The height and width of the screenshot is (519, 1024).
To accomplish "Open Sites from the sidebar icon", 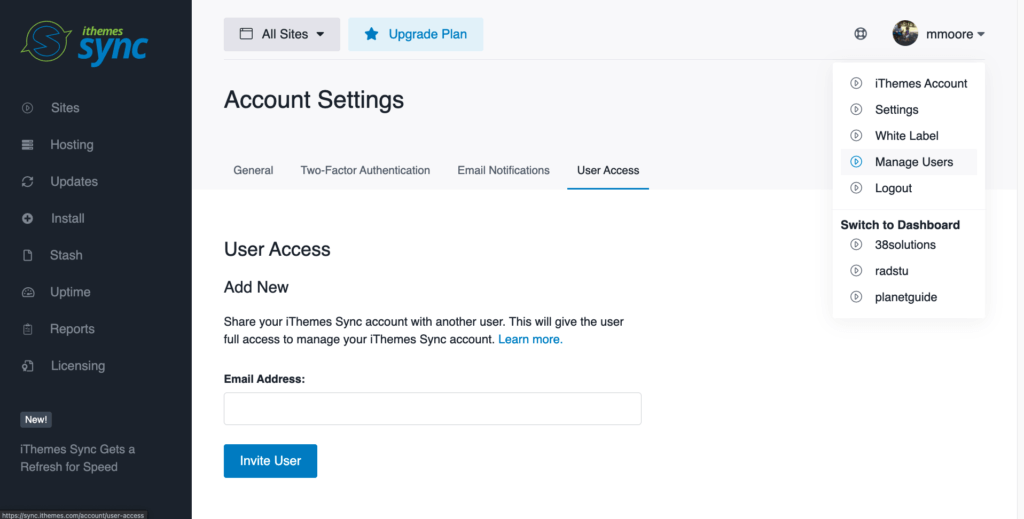I will pos(28,108).
